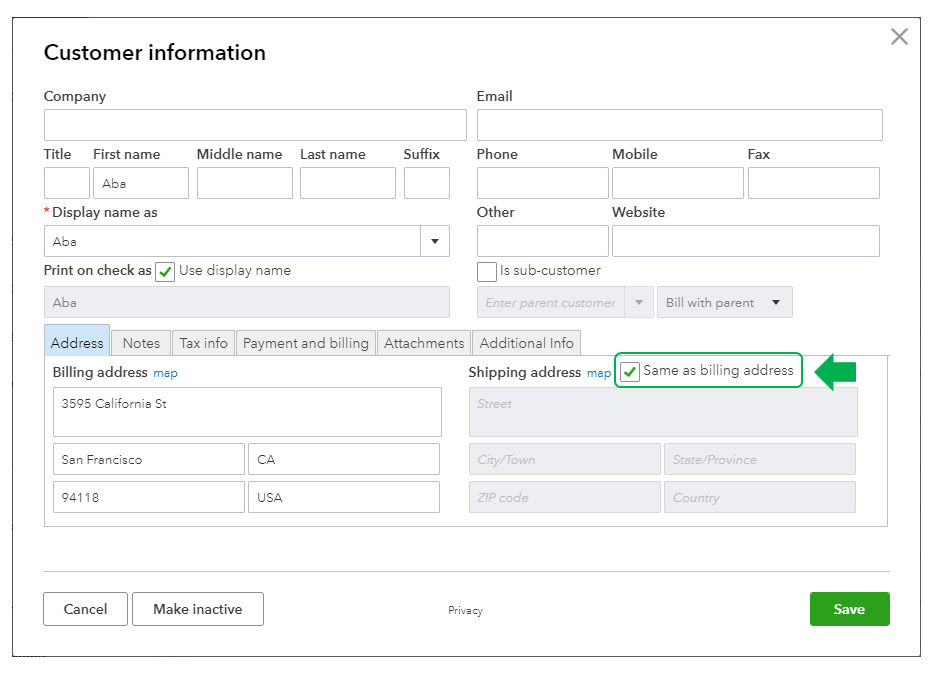Viewport: 939px width, 679px height.
Task: Click Make inactive button
Action: [x=197, y=609]
